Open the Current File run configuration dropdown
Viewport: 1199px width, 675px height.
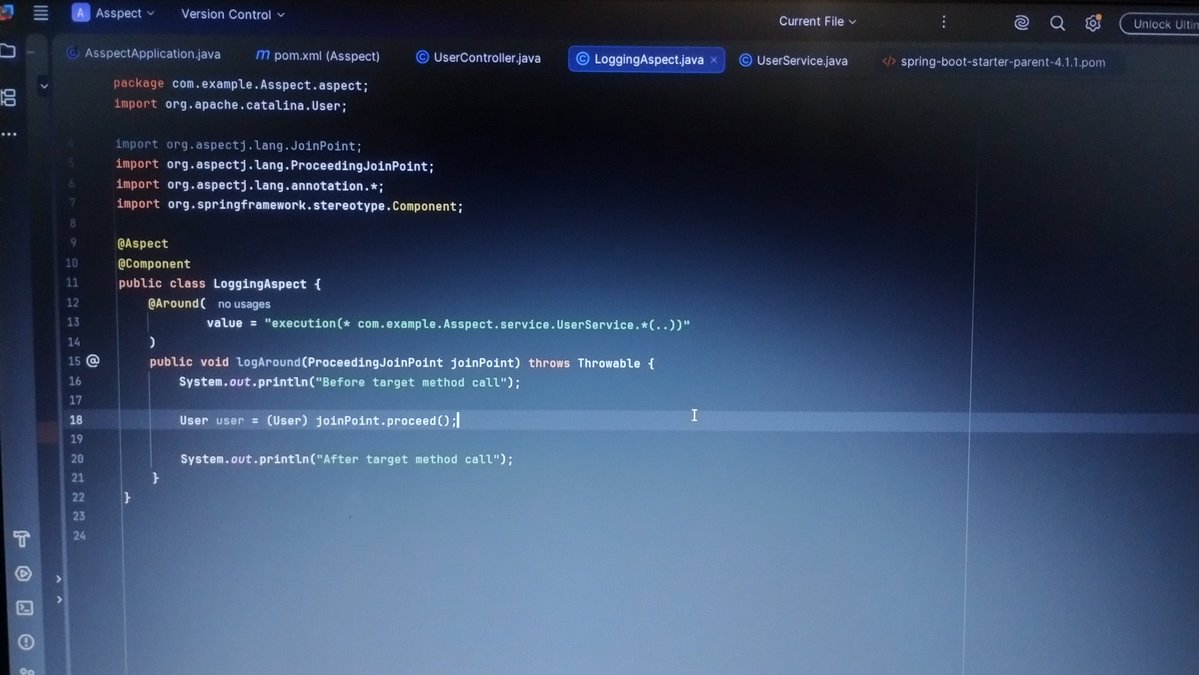click(x=817, y=21)
